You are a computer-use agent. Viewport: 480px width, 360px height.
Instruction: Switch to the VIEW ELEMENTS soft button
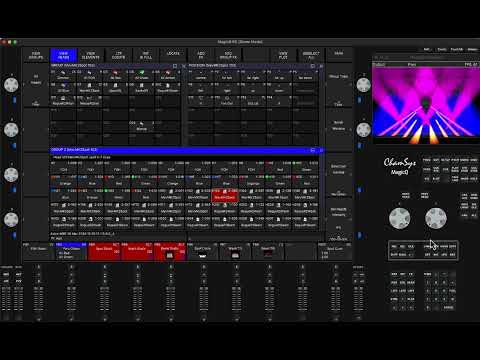tap(91, 55)
